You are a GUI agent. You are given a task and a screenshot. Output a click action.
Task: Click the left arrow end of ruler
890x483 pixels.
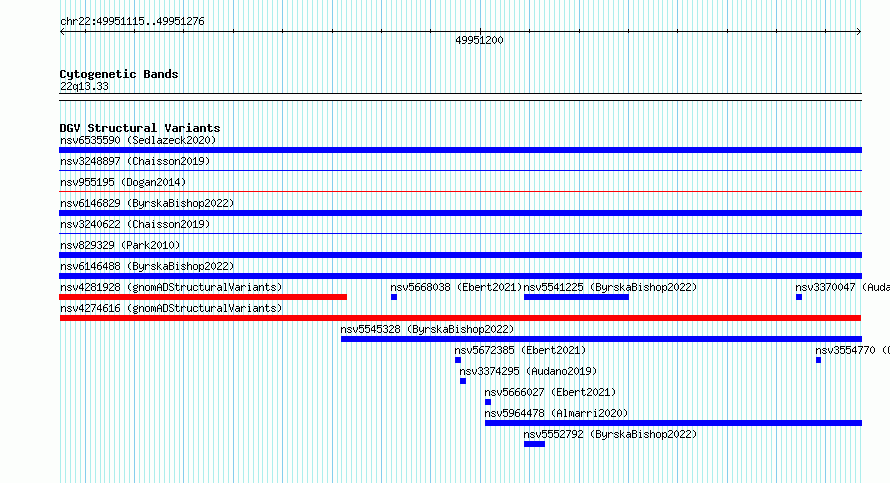pyautogui.click(x=62, y=32)
